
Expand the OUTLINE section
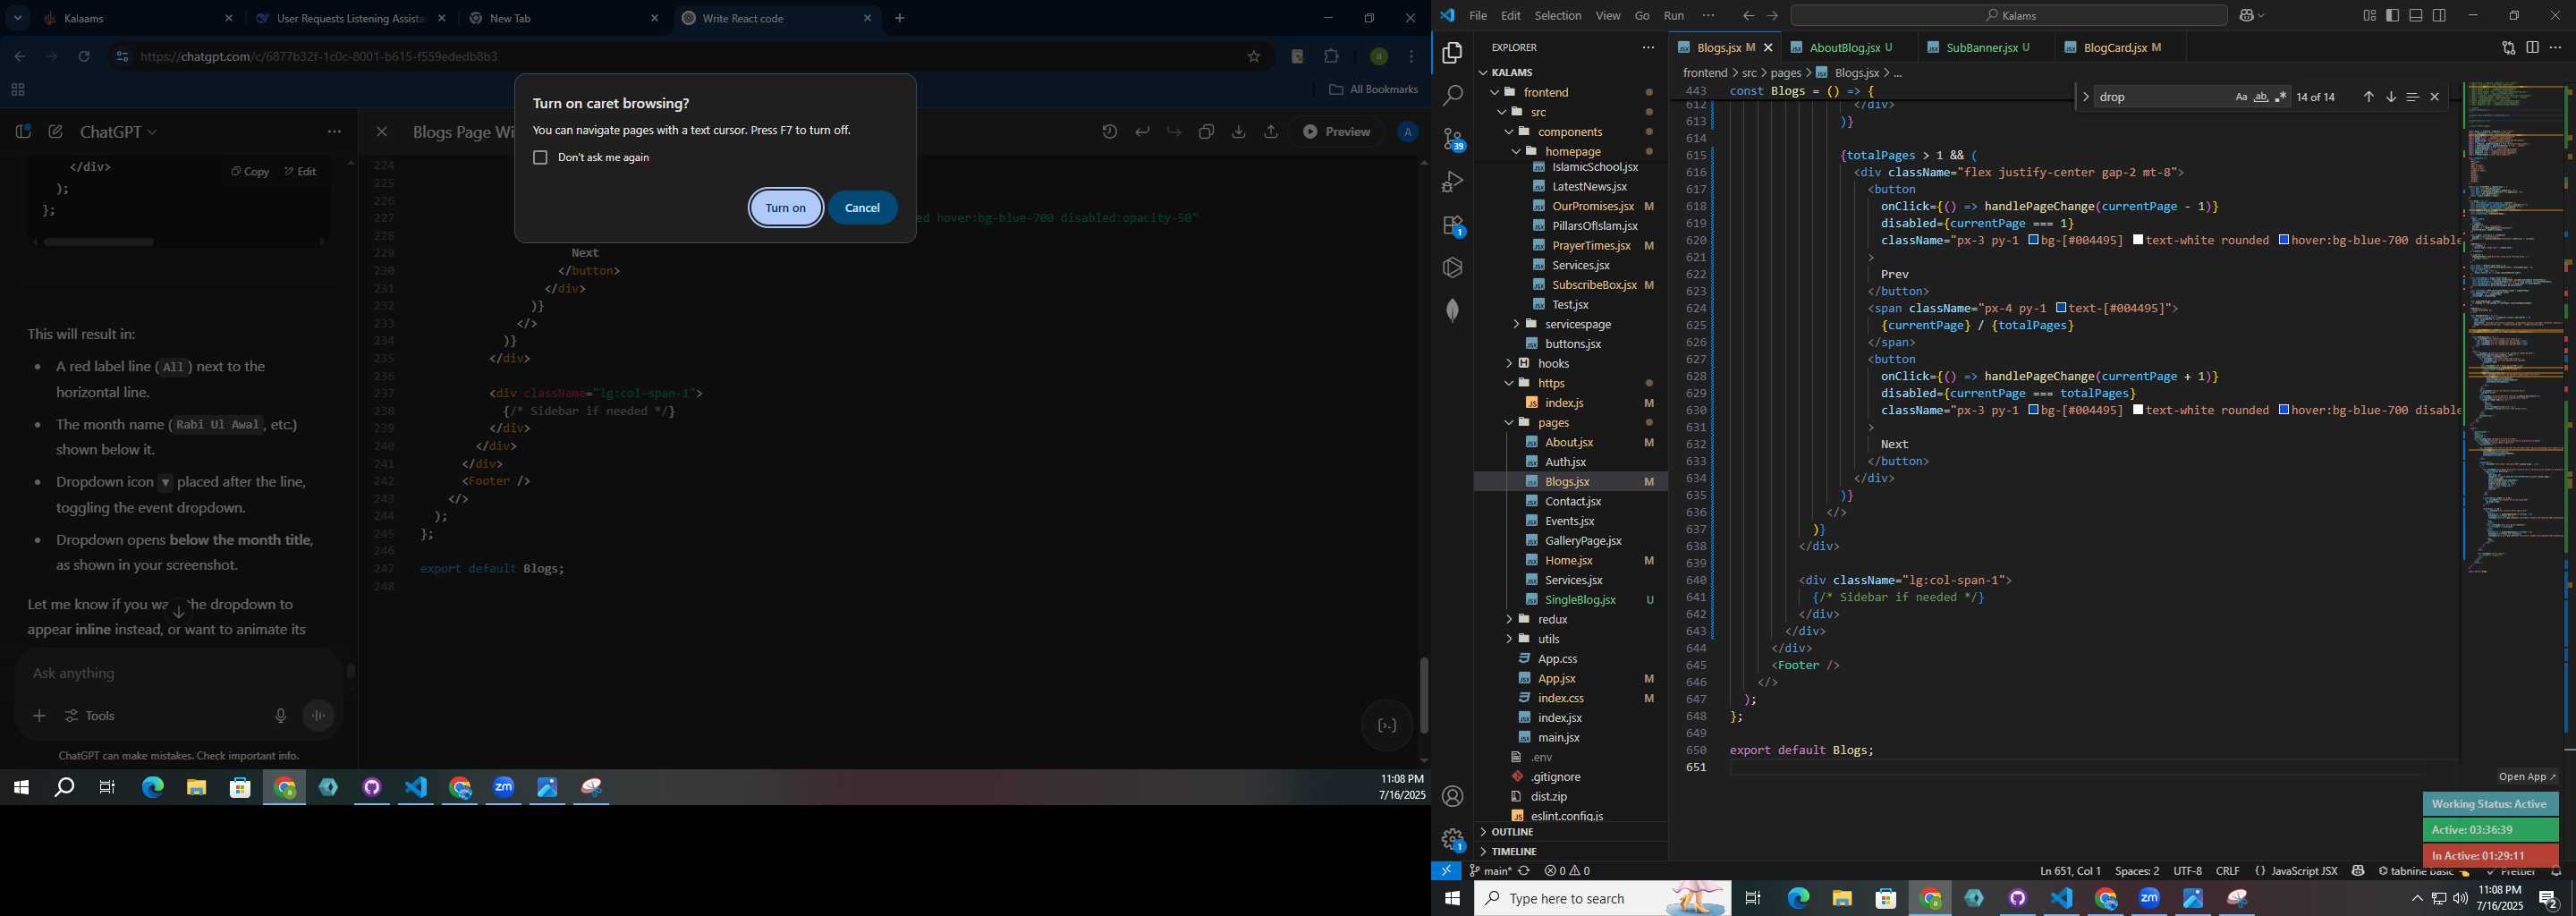1570,832
